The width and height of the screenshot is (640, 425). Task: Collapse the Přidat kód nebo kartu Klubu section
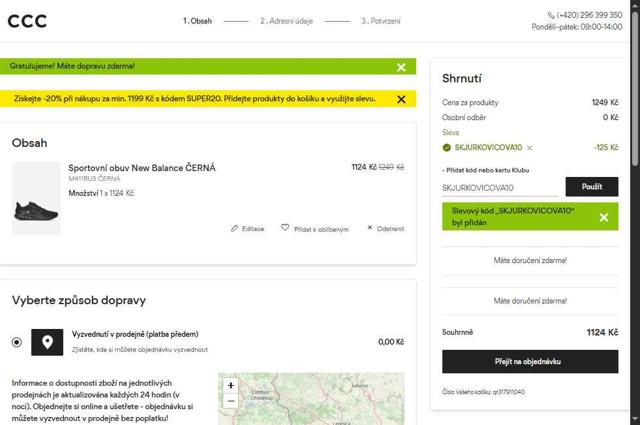tap(486, 170)
